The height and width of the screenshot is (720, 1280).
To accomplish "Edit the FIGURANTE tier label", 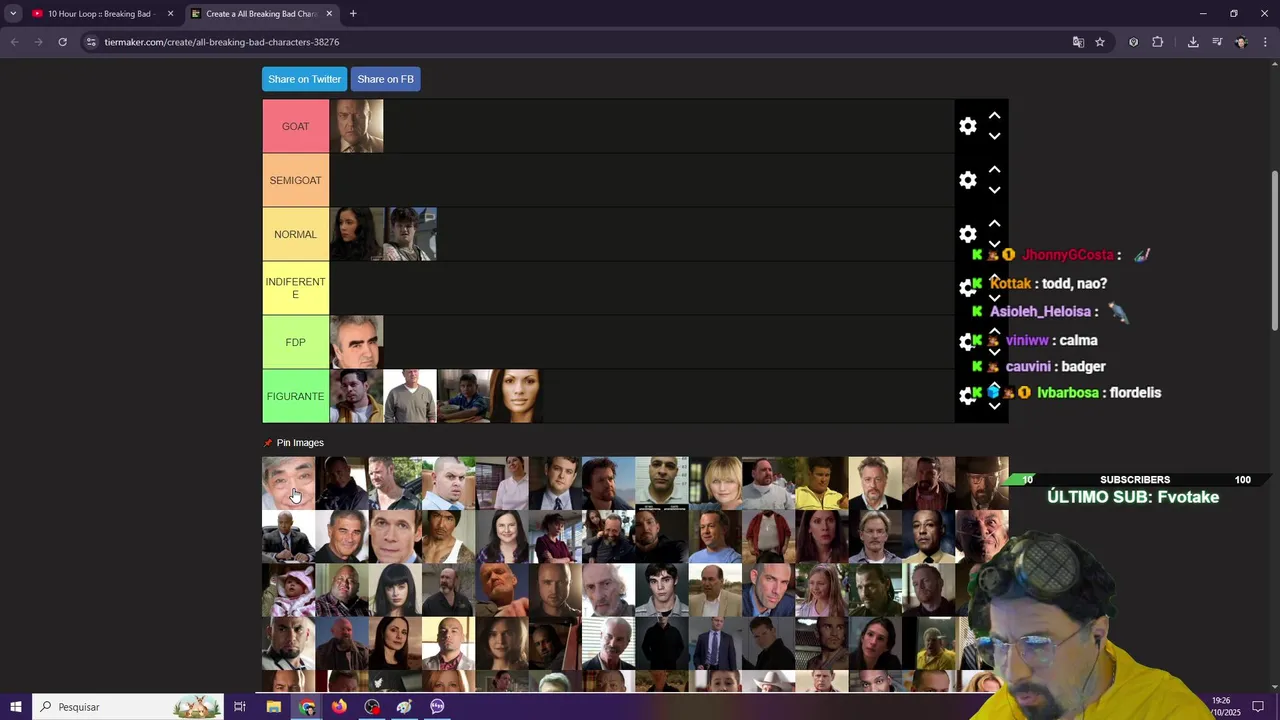I will [295, 396].
